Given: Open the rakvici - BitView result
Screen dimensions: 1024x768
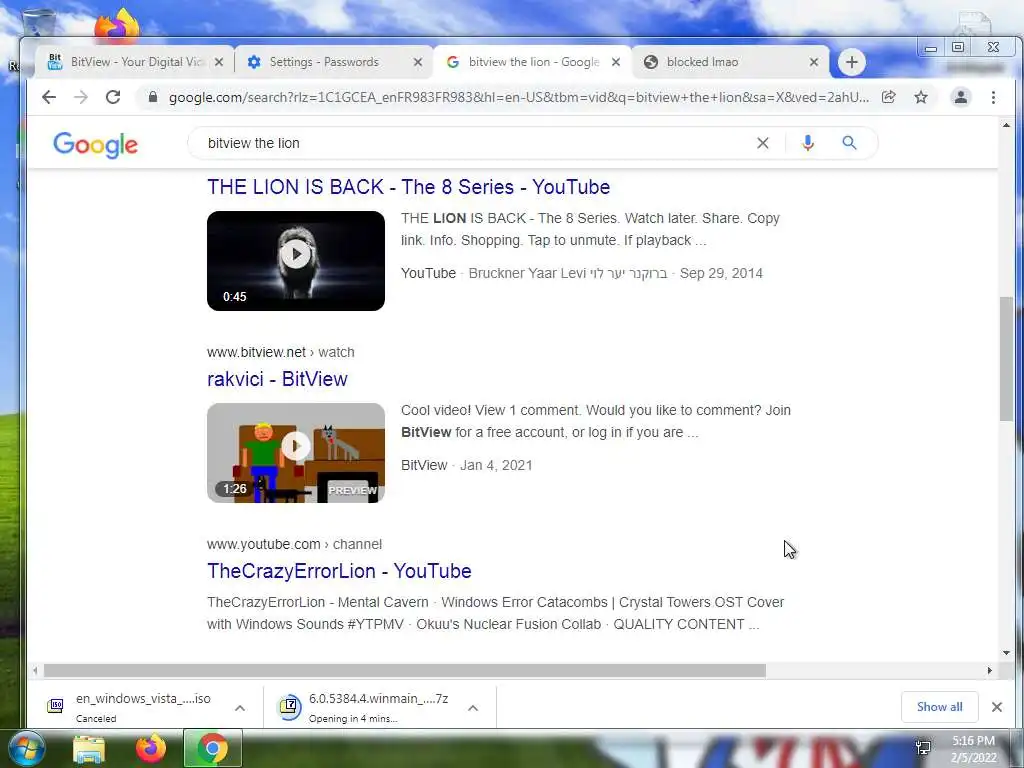Looking at the screenshot, I should pos(277,379).
